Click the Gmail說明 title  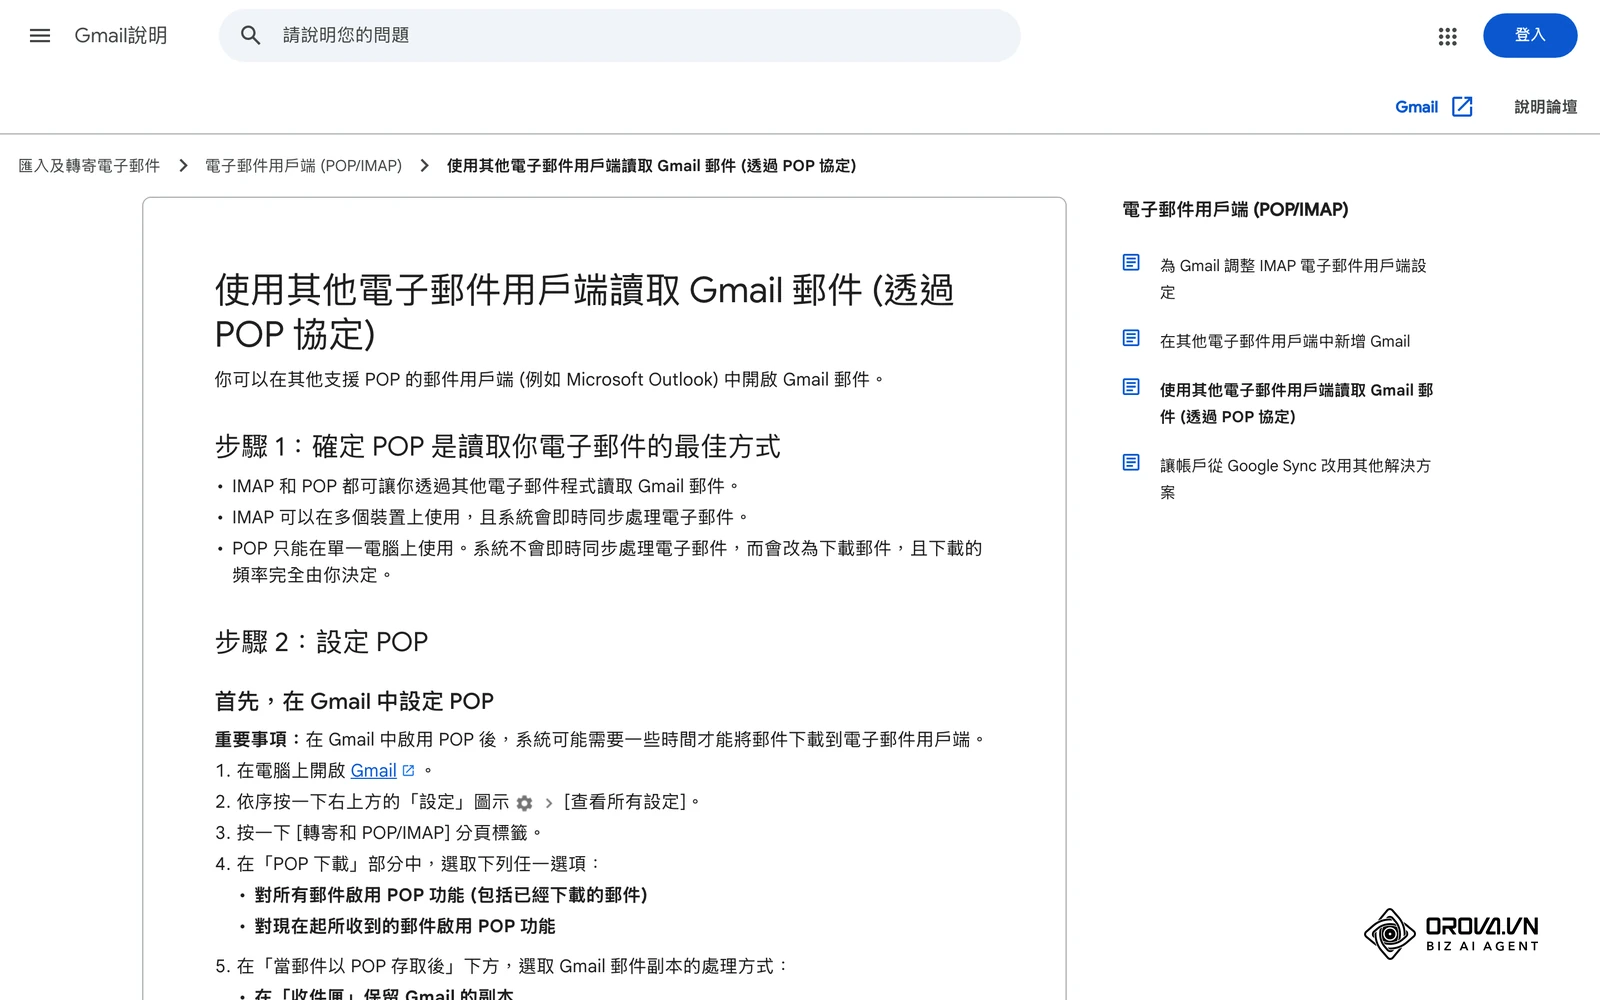(121, 36)
